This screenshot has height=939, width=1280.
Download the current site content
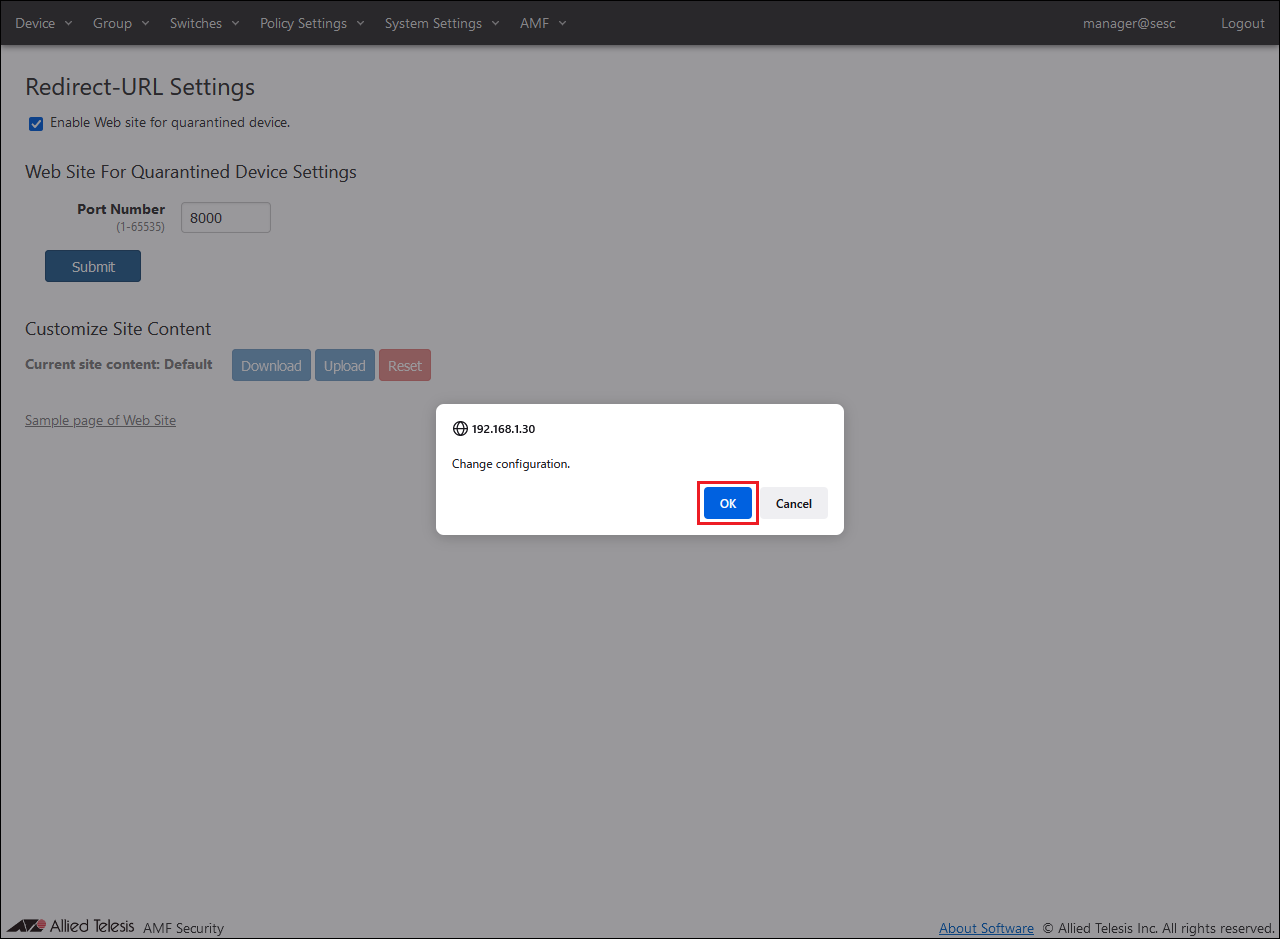(x=271, y=366)
